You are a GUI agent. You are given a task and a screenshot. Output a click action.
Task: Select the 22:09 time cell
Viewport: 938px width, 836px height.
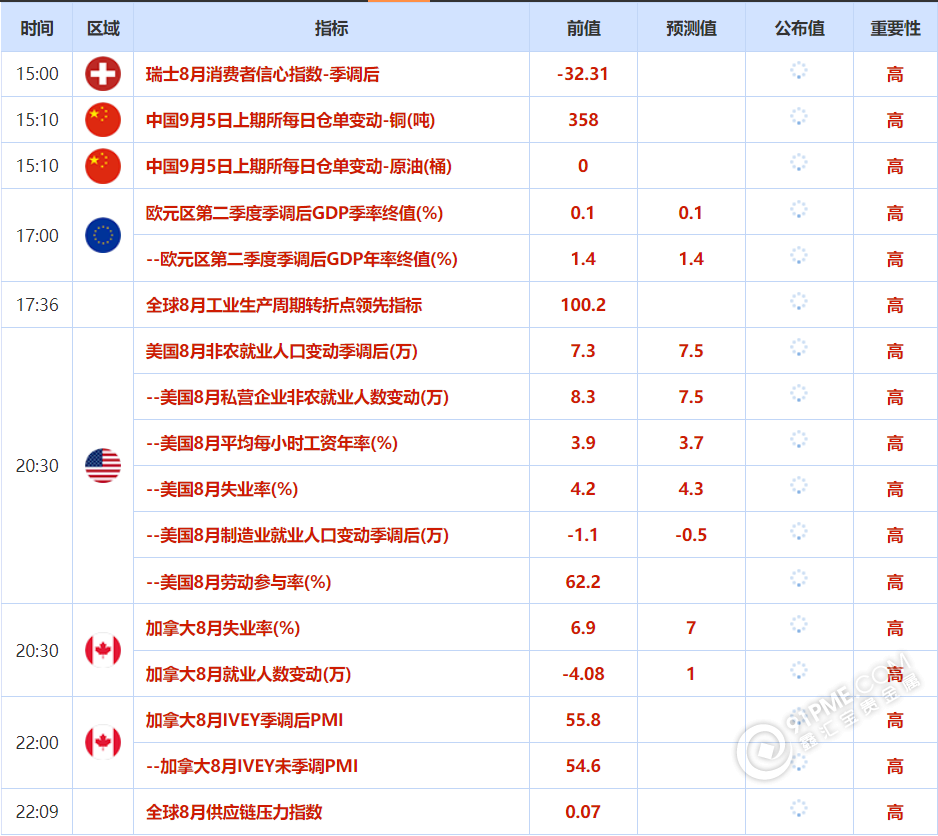coord(37,812)
